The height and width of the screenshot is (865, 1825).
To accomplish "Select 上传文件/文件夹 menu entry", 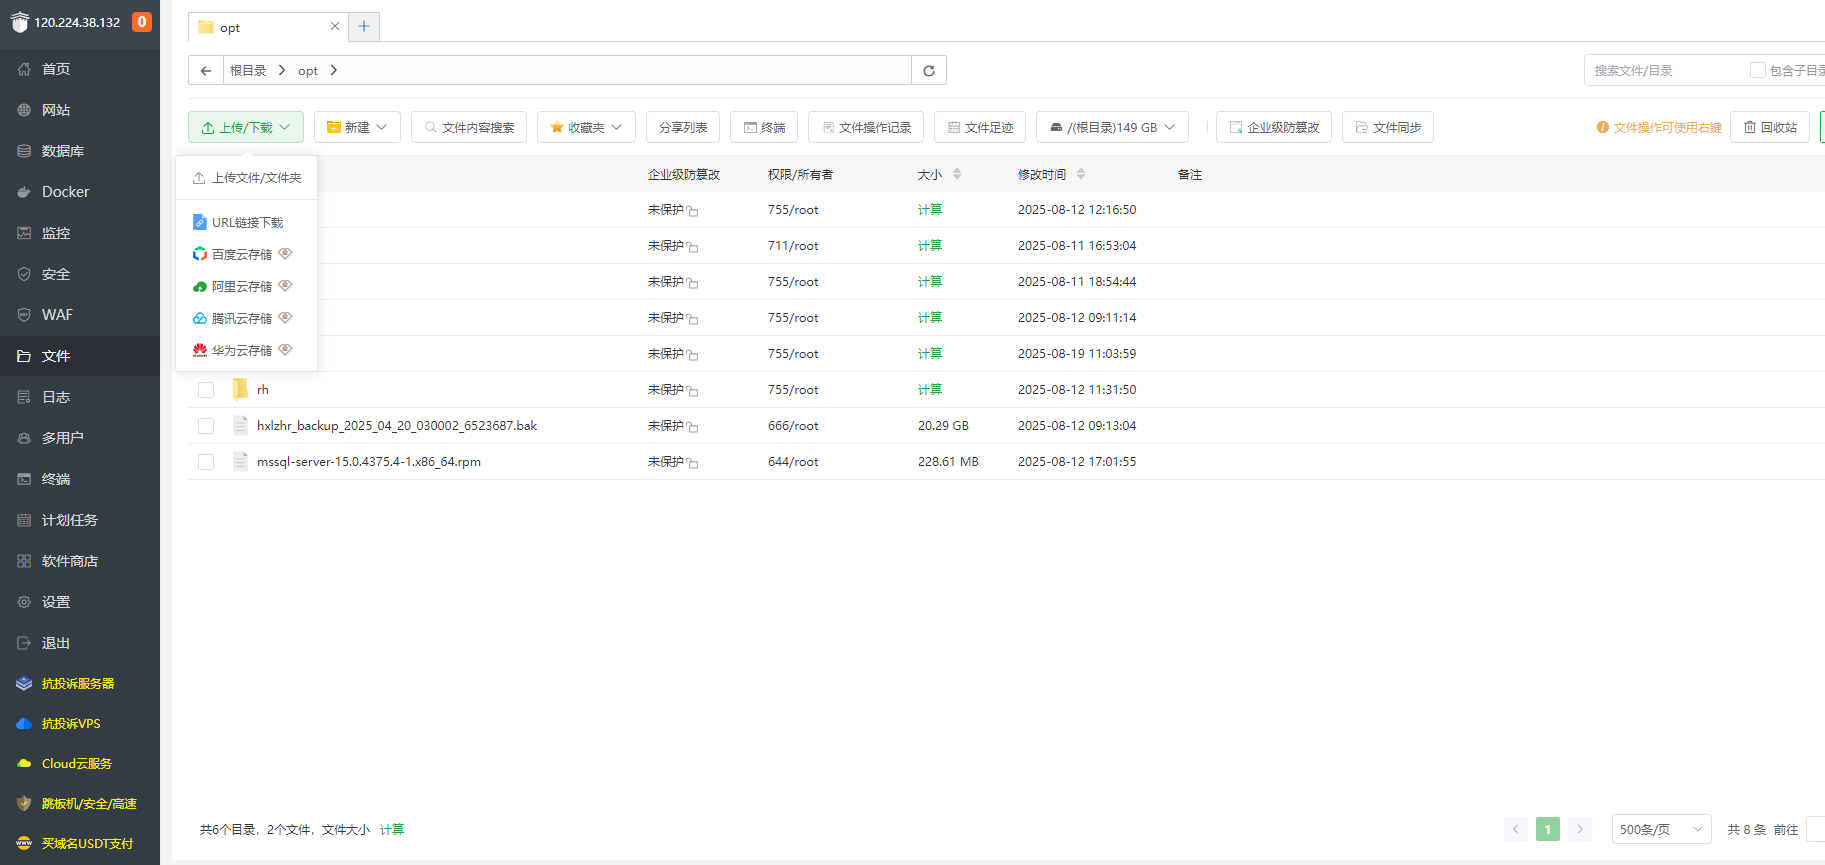I will pos(255,178).
